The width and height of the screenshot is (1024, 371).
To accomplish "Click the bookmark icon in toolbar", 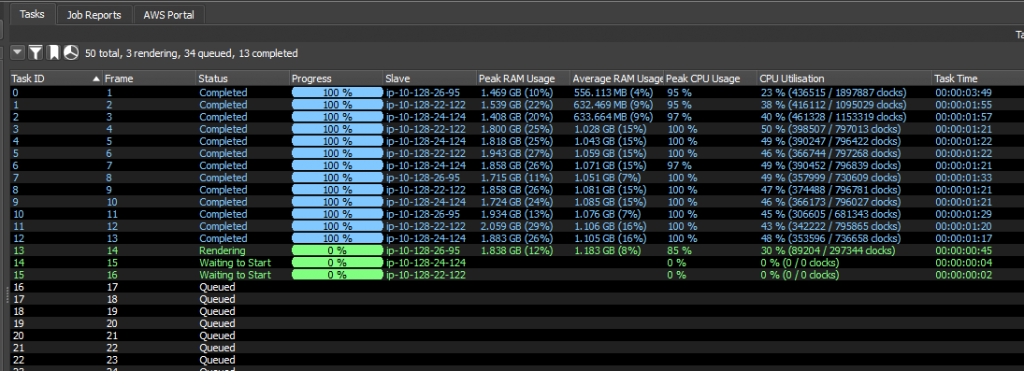I will [54, 53].
